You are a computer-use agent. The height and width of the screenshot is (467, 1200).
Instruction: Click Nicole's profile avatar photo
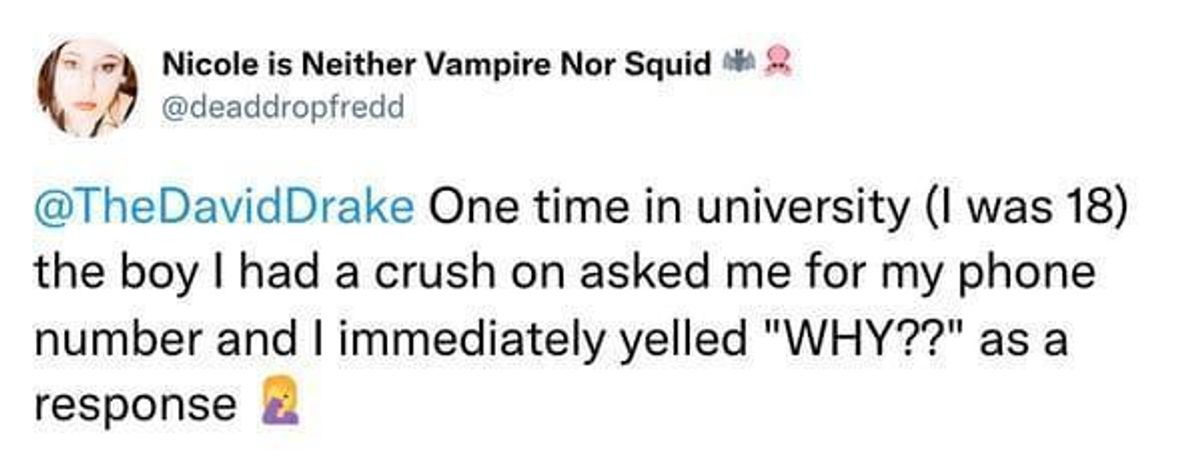point(87,86)
